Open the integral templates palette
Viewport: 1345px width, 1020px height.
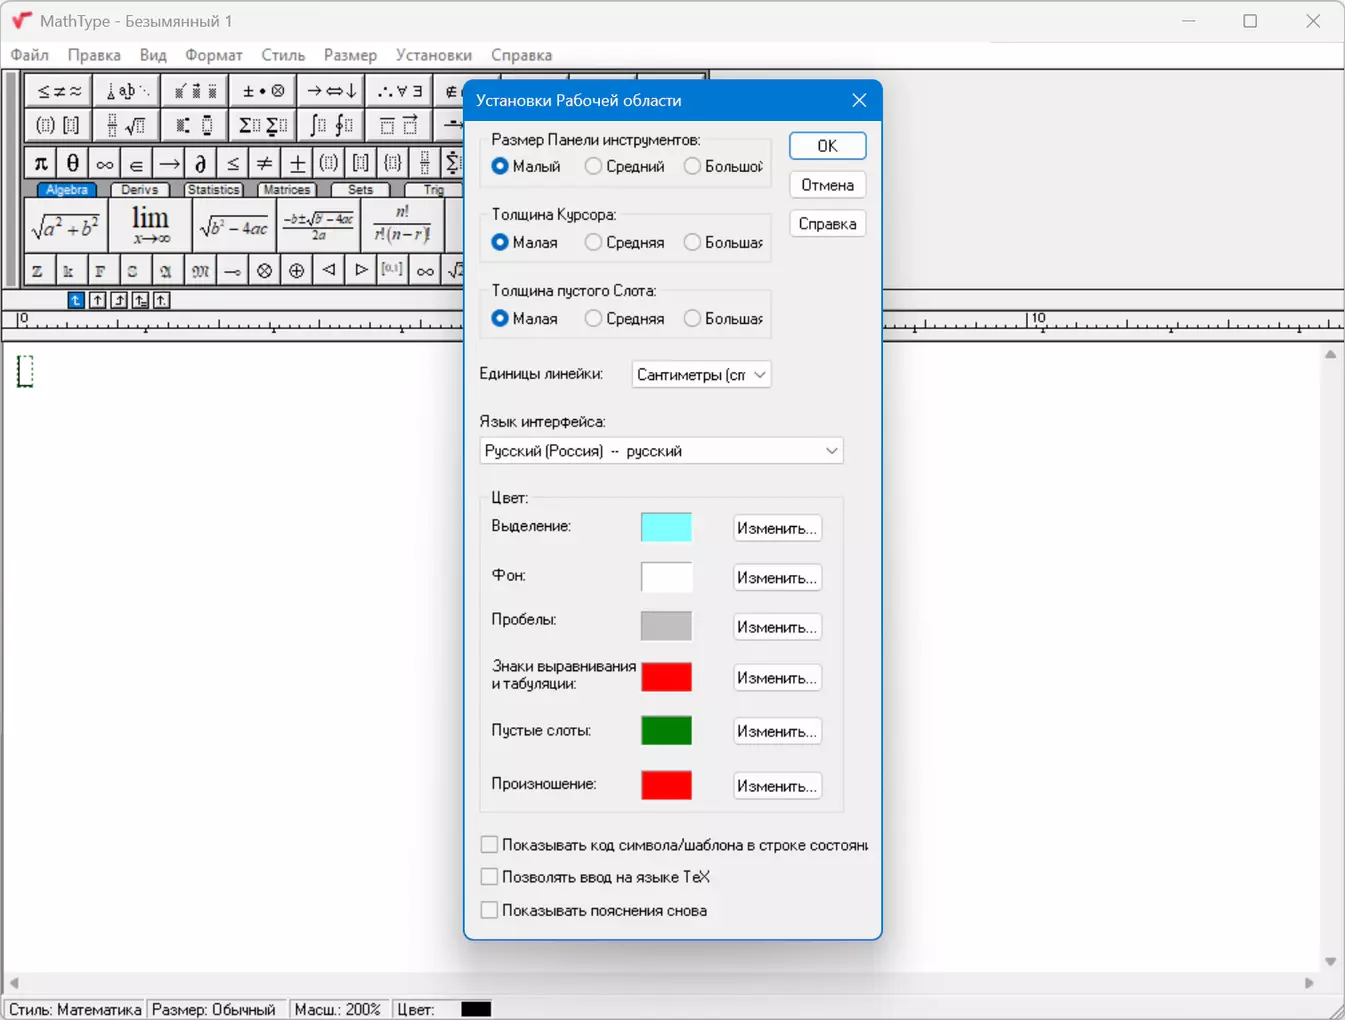coord(331,126)
